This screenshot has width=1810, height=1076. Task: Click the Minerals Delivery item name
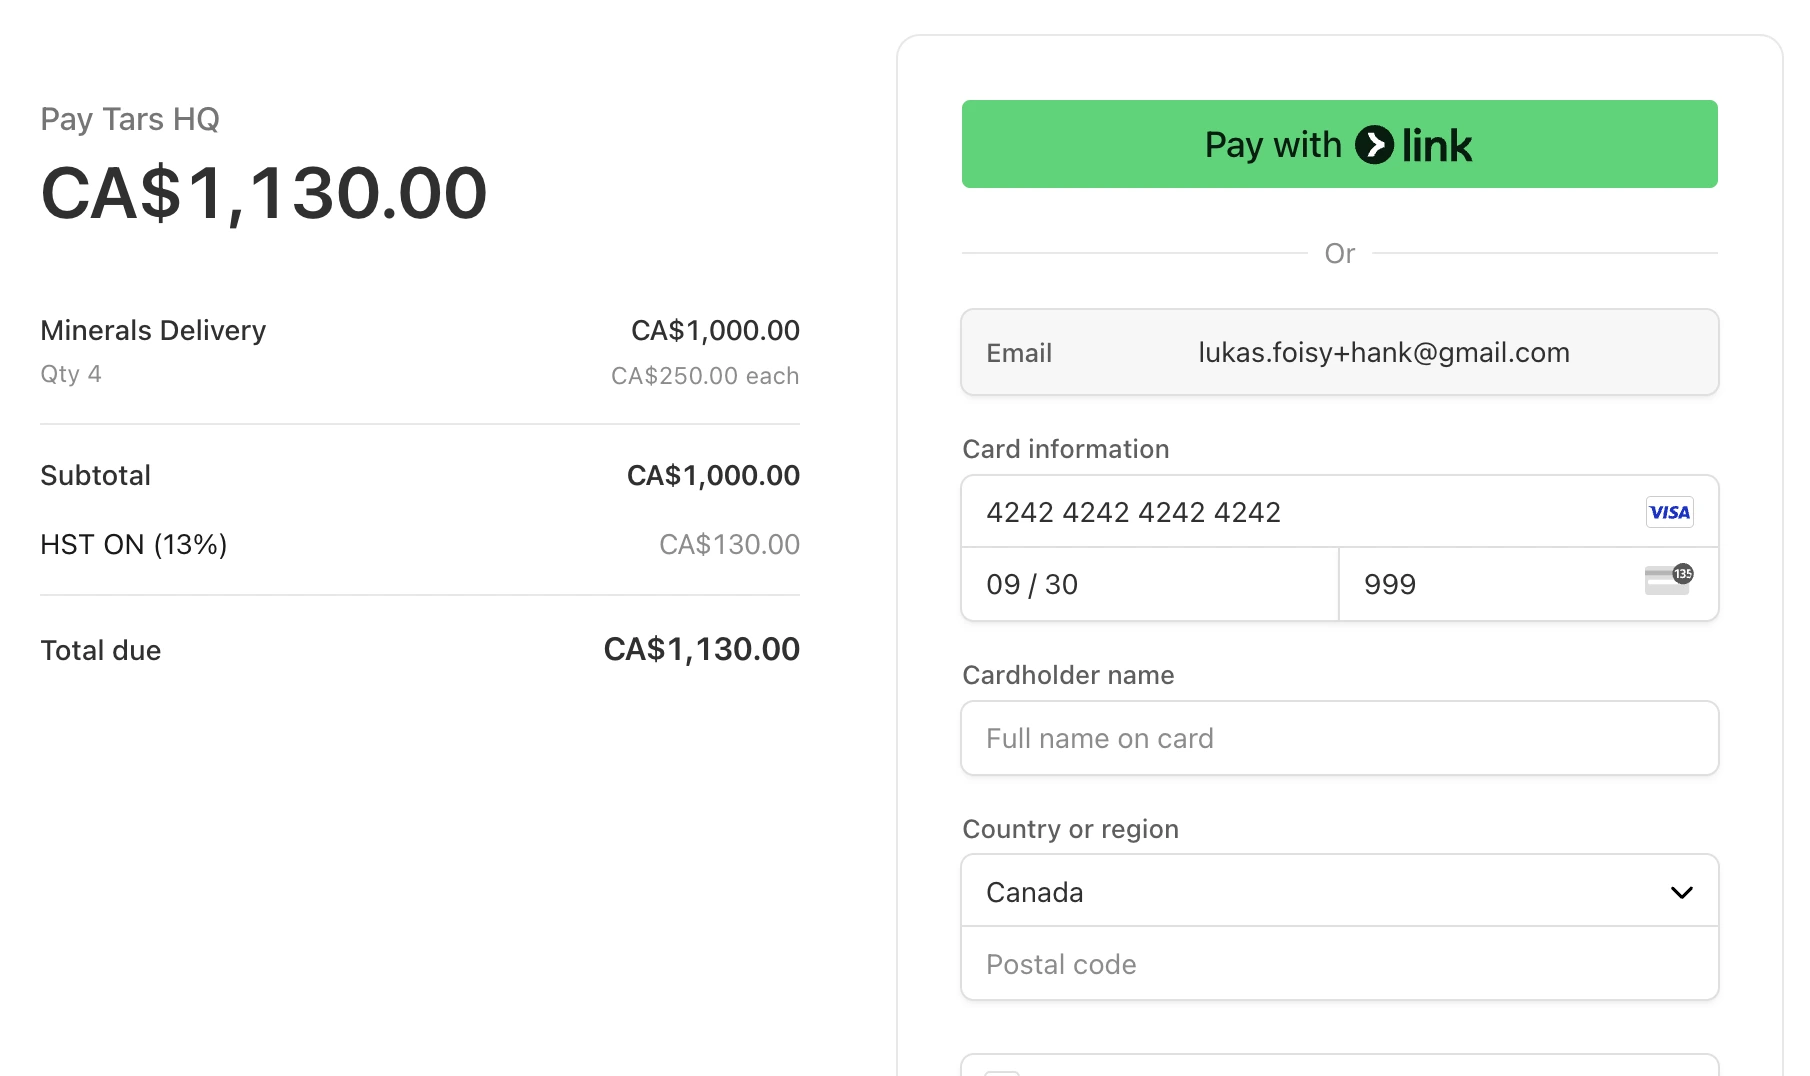point(153,330)
